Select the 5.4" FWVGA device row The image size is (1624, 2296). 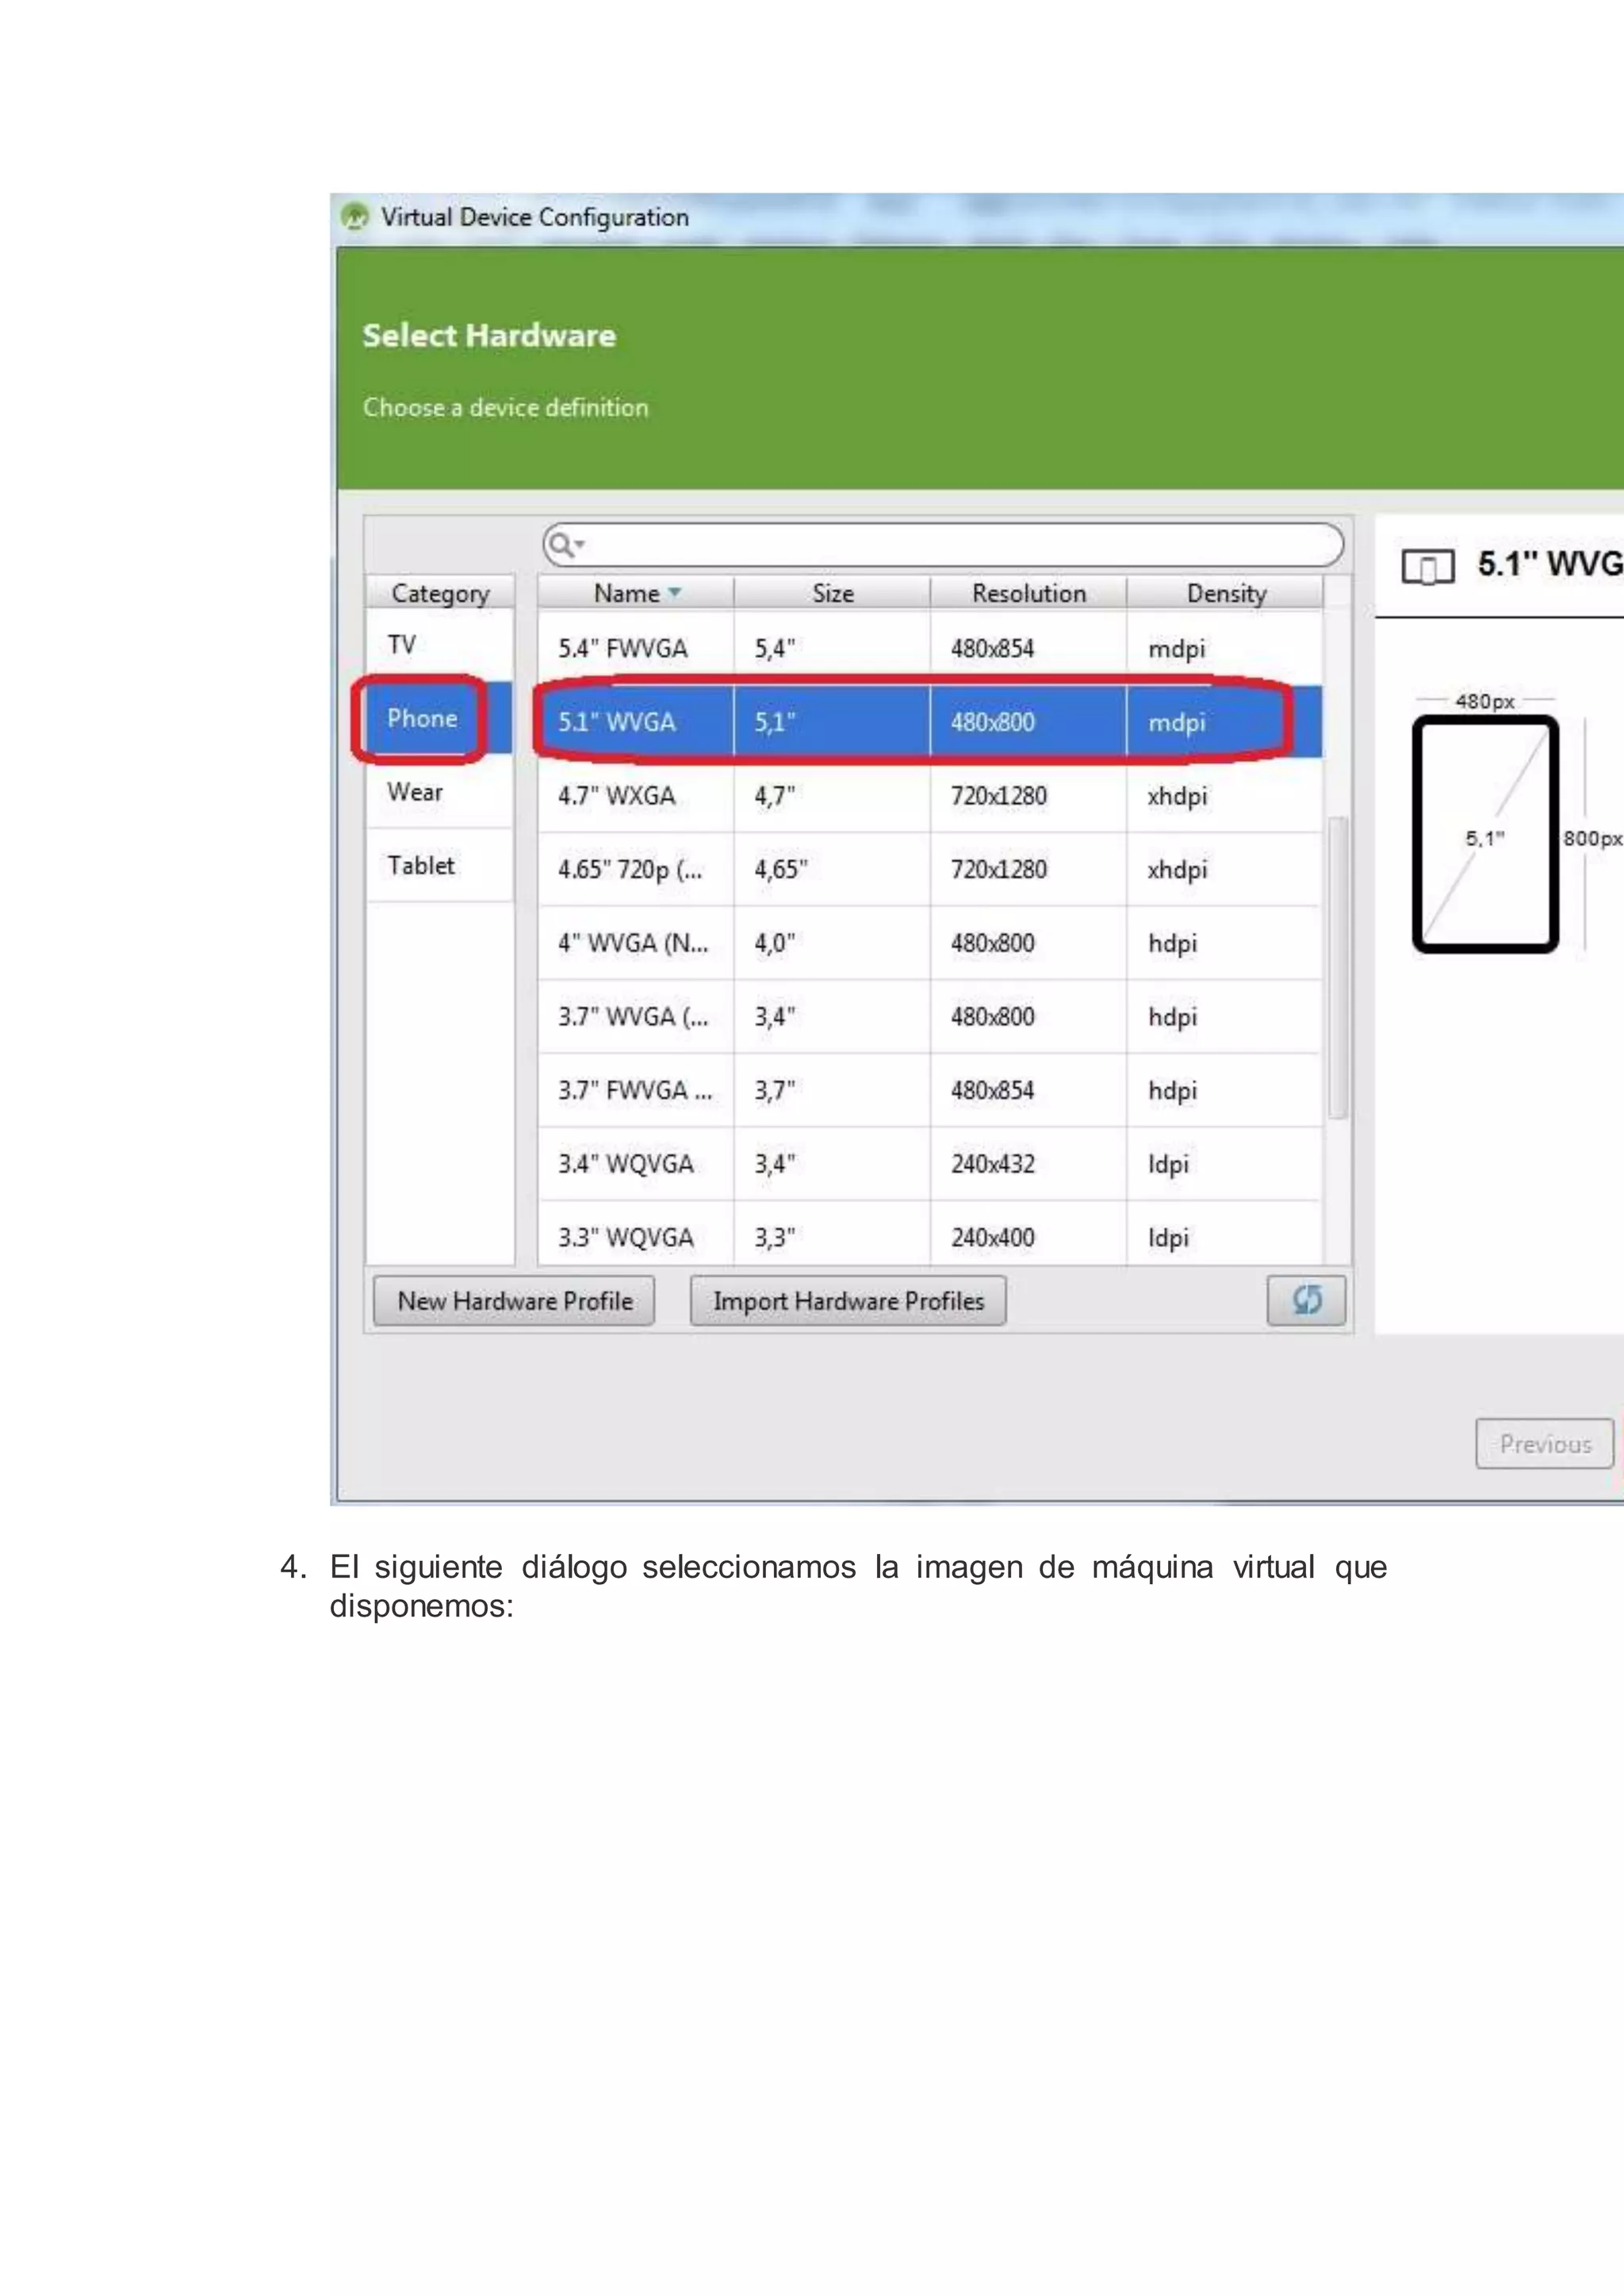coord(930,648)
